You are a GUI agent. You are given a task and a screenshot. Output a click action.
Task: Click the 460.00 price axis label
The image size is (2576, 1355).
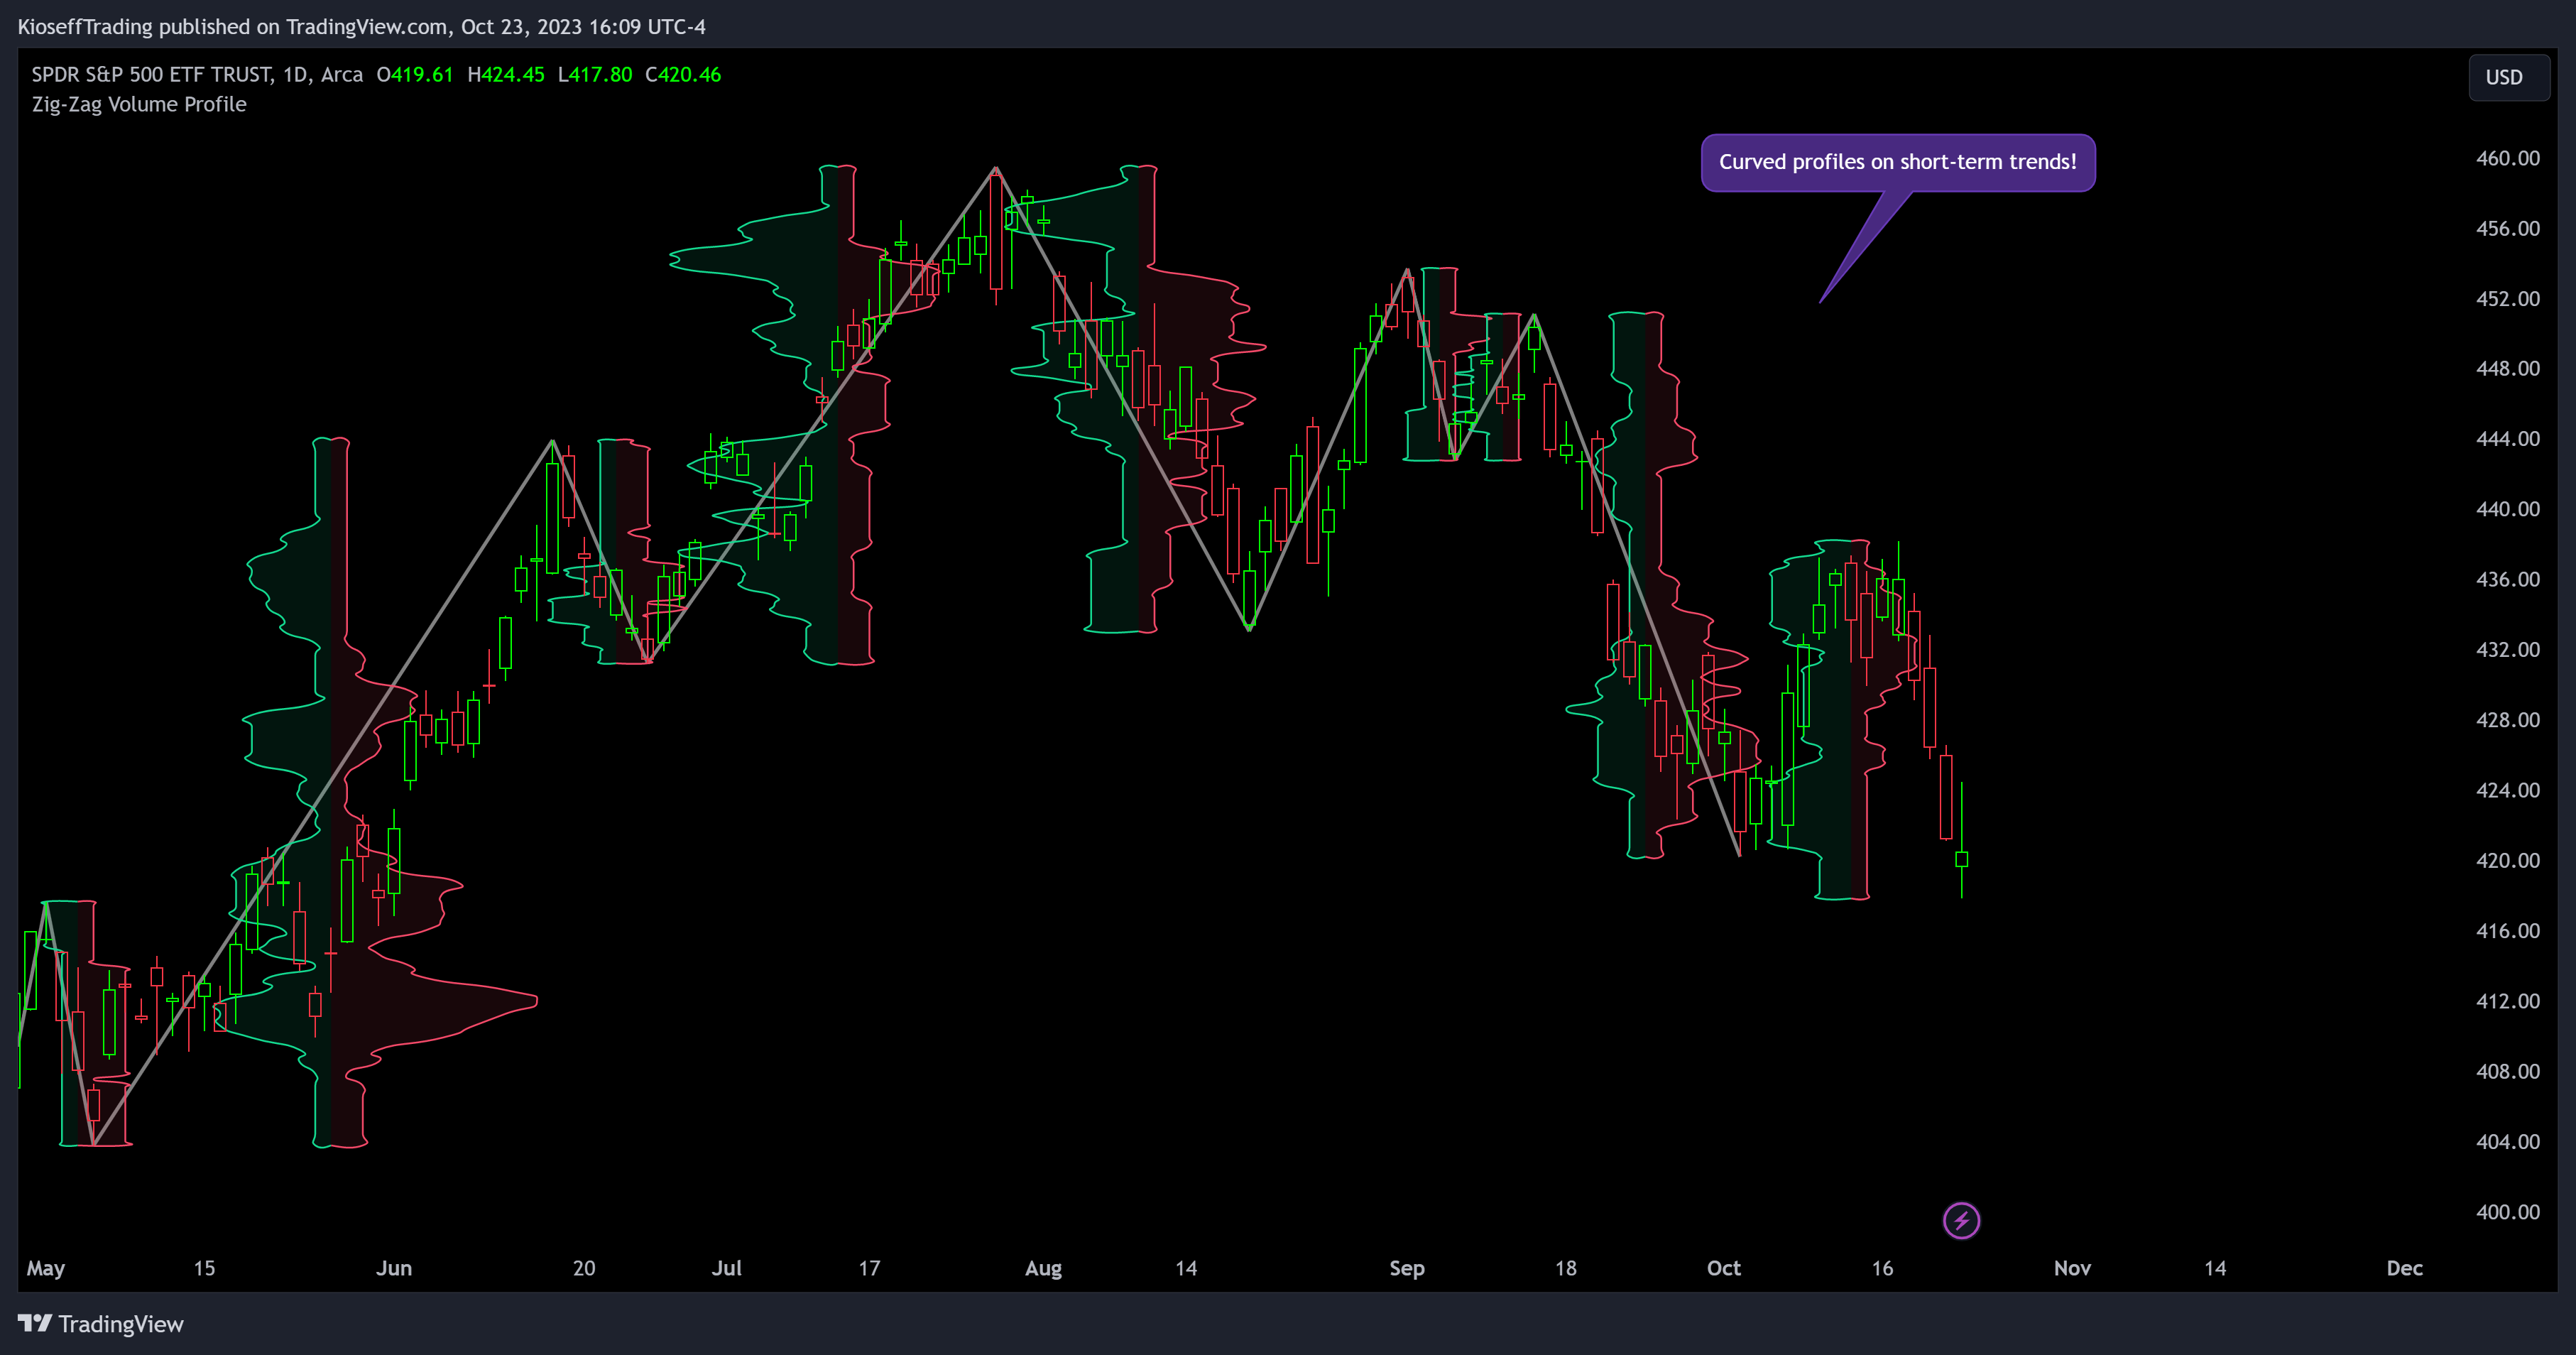pyautogui.click(x=2507, y=158)
